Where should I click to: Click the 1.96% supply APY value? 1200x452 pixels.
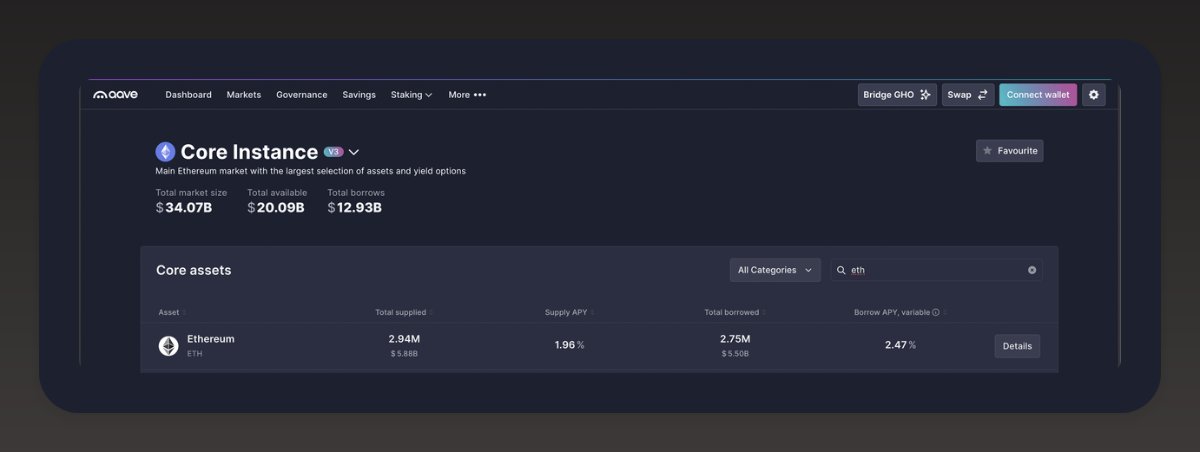(x=569, y=345)
